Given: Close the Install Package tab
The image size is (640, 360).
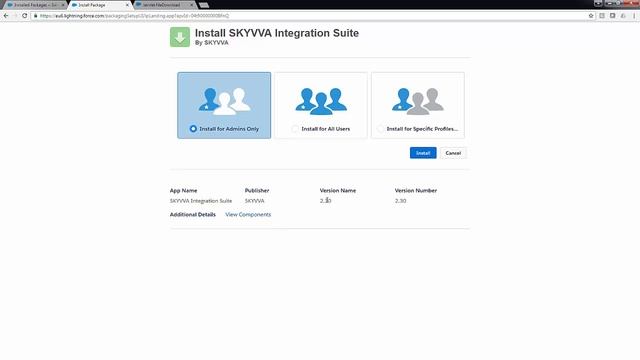Looking at the screenshot, I should pyautogui.click(x=127, y=5).
